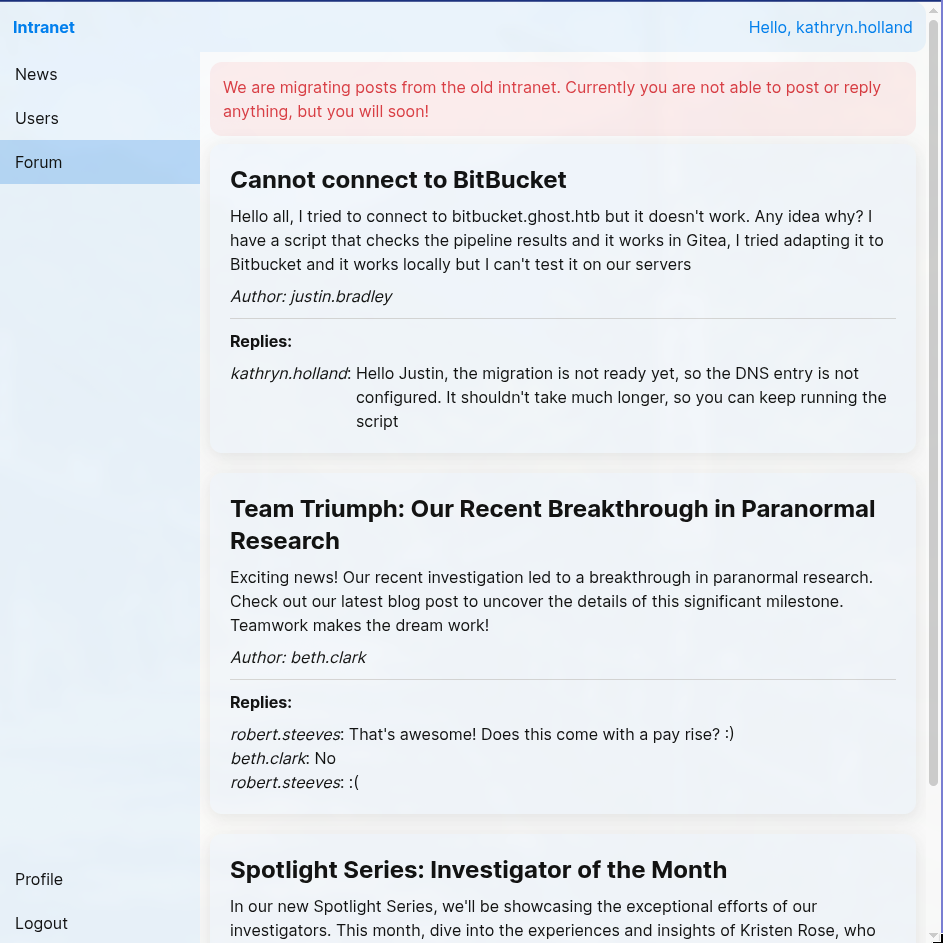This screenshot has width=943, height=943.
Task: Click 'Author: beth.clark' text
Action: tap(298, 657)
